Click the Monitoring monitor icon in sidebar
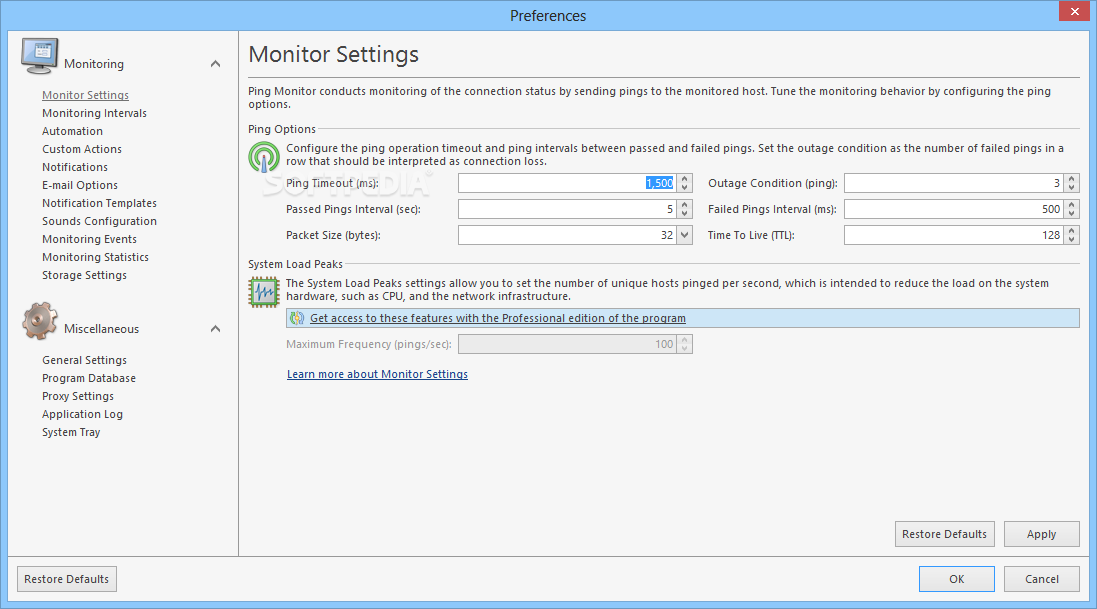This screenshot has height=609, width=1097. point(39,56)
